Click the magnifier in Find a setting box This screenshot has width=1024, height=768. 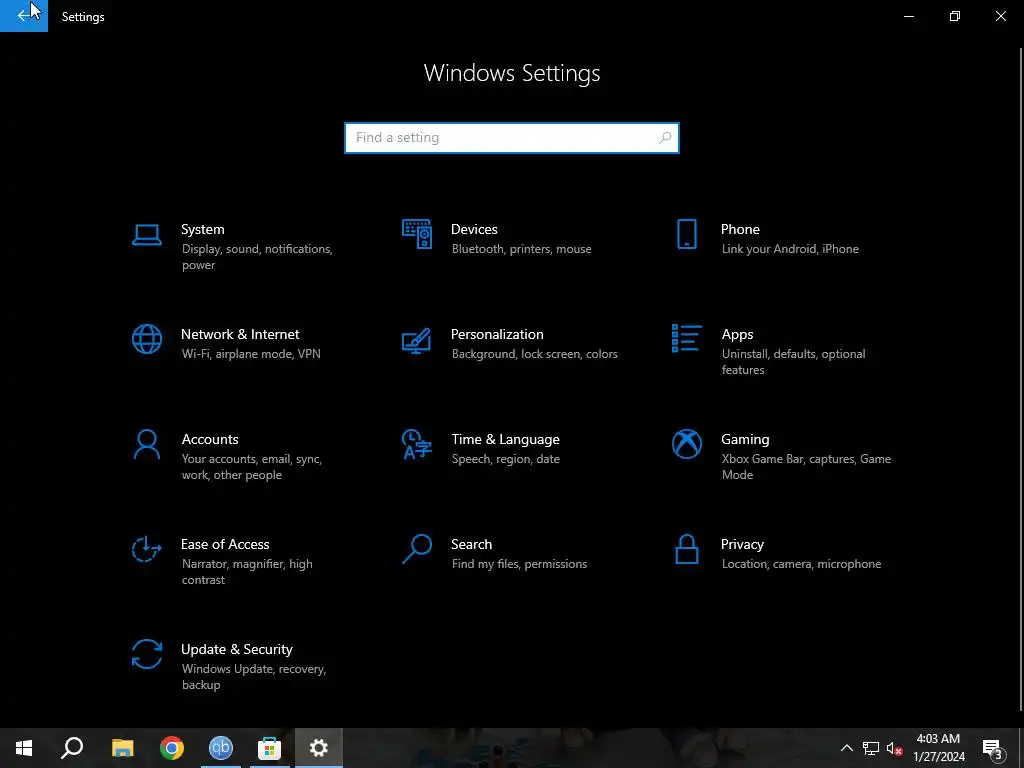pyautogui.click(x=665, y=138)
